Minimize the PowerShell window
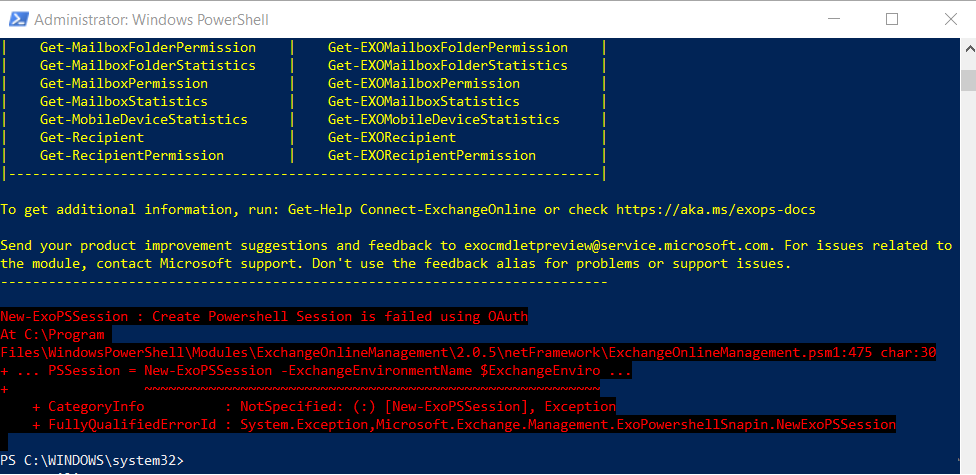The width and height of the screenshot is (976, 475). point(835,19)
